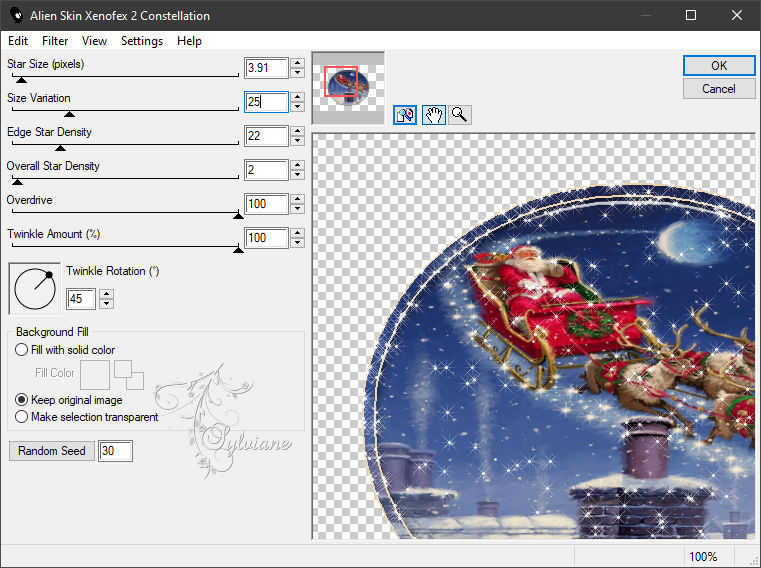Increase Overdrive value spinner

click(x=298, y=199)
